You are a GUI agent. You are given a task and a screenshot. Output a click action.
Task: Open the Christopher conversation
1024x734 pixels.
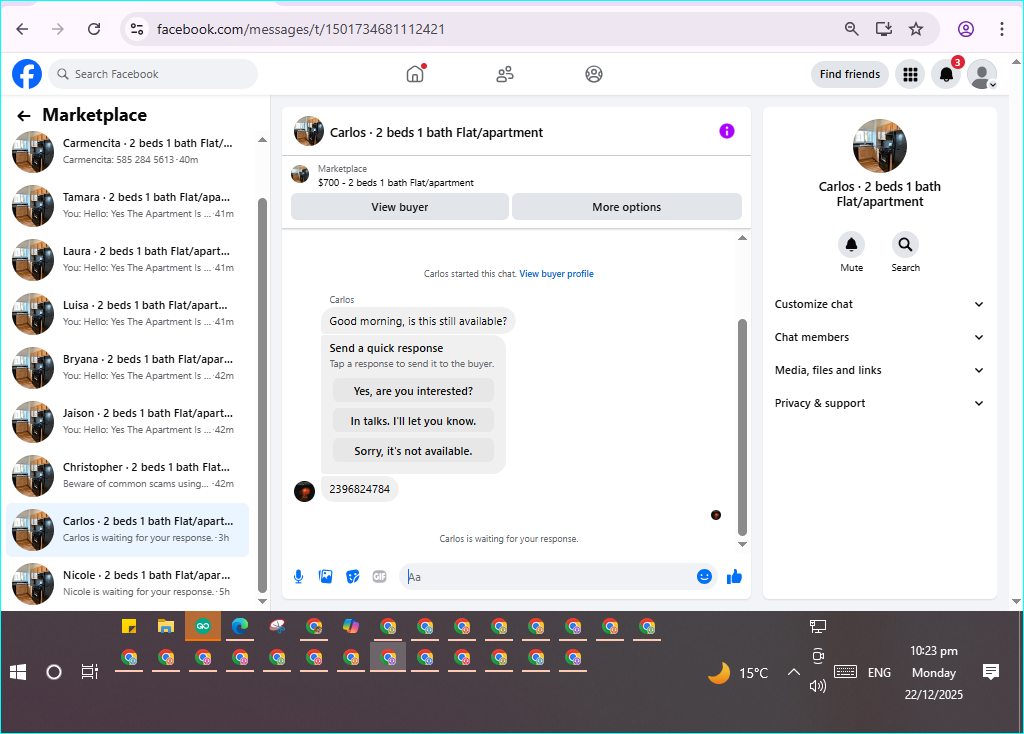pos(128,475)
